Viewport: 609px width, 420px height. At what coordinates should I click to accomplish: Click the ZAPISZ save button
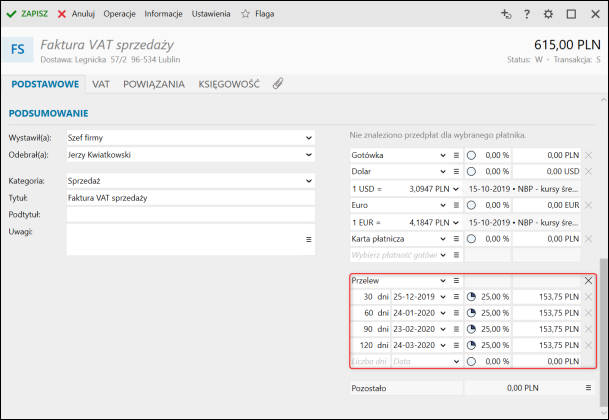(x=27, y=14)
